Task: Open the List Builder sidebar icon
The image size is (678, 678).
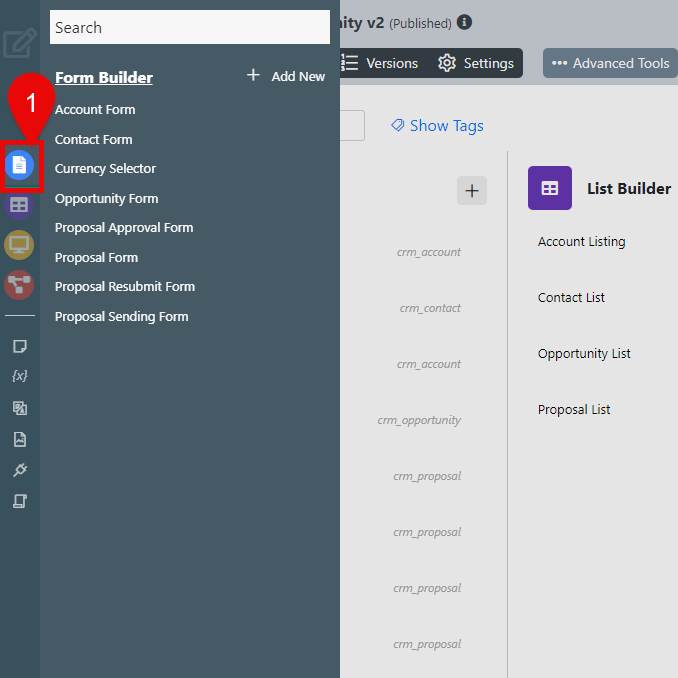Action: [x=20, y=205]
